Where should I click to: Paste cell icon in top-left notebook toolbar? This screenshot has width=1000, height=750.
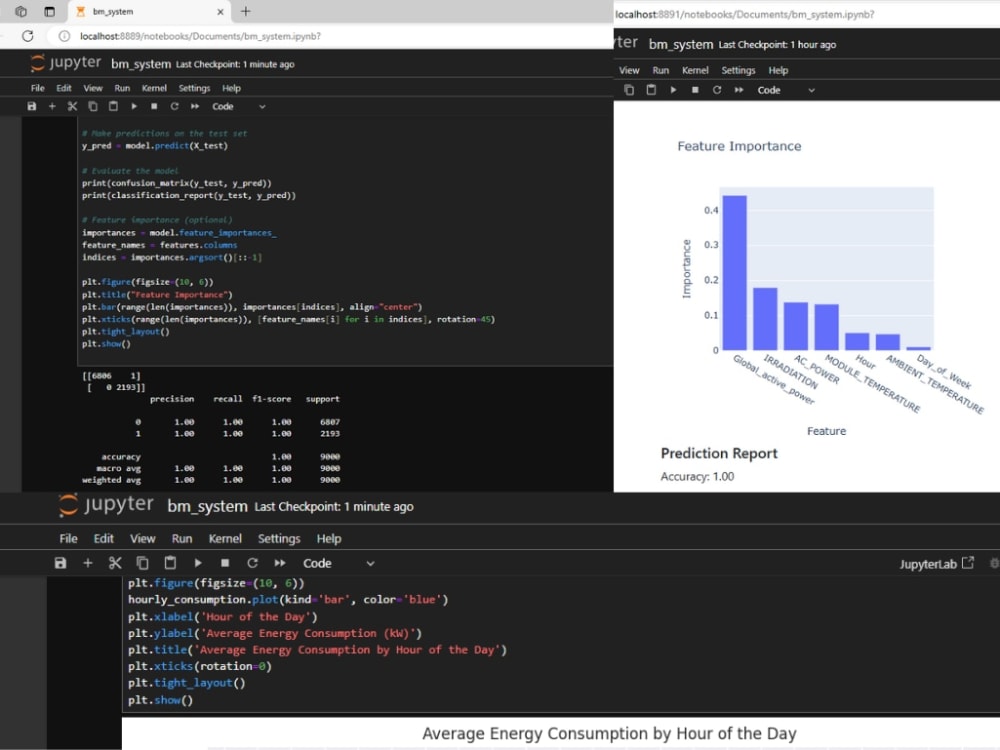coord(113,107)
